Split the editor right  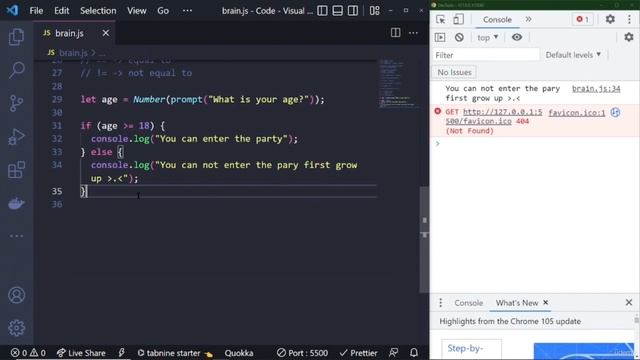(395, 33)
